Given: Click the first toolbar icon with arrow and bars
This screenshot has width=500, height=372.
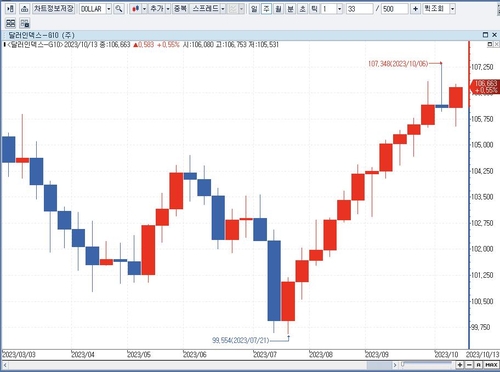Looking at the screenshot, I should pyautogui.click(x=11, y=9).
